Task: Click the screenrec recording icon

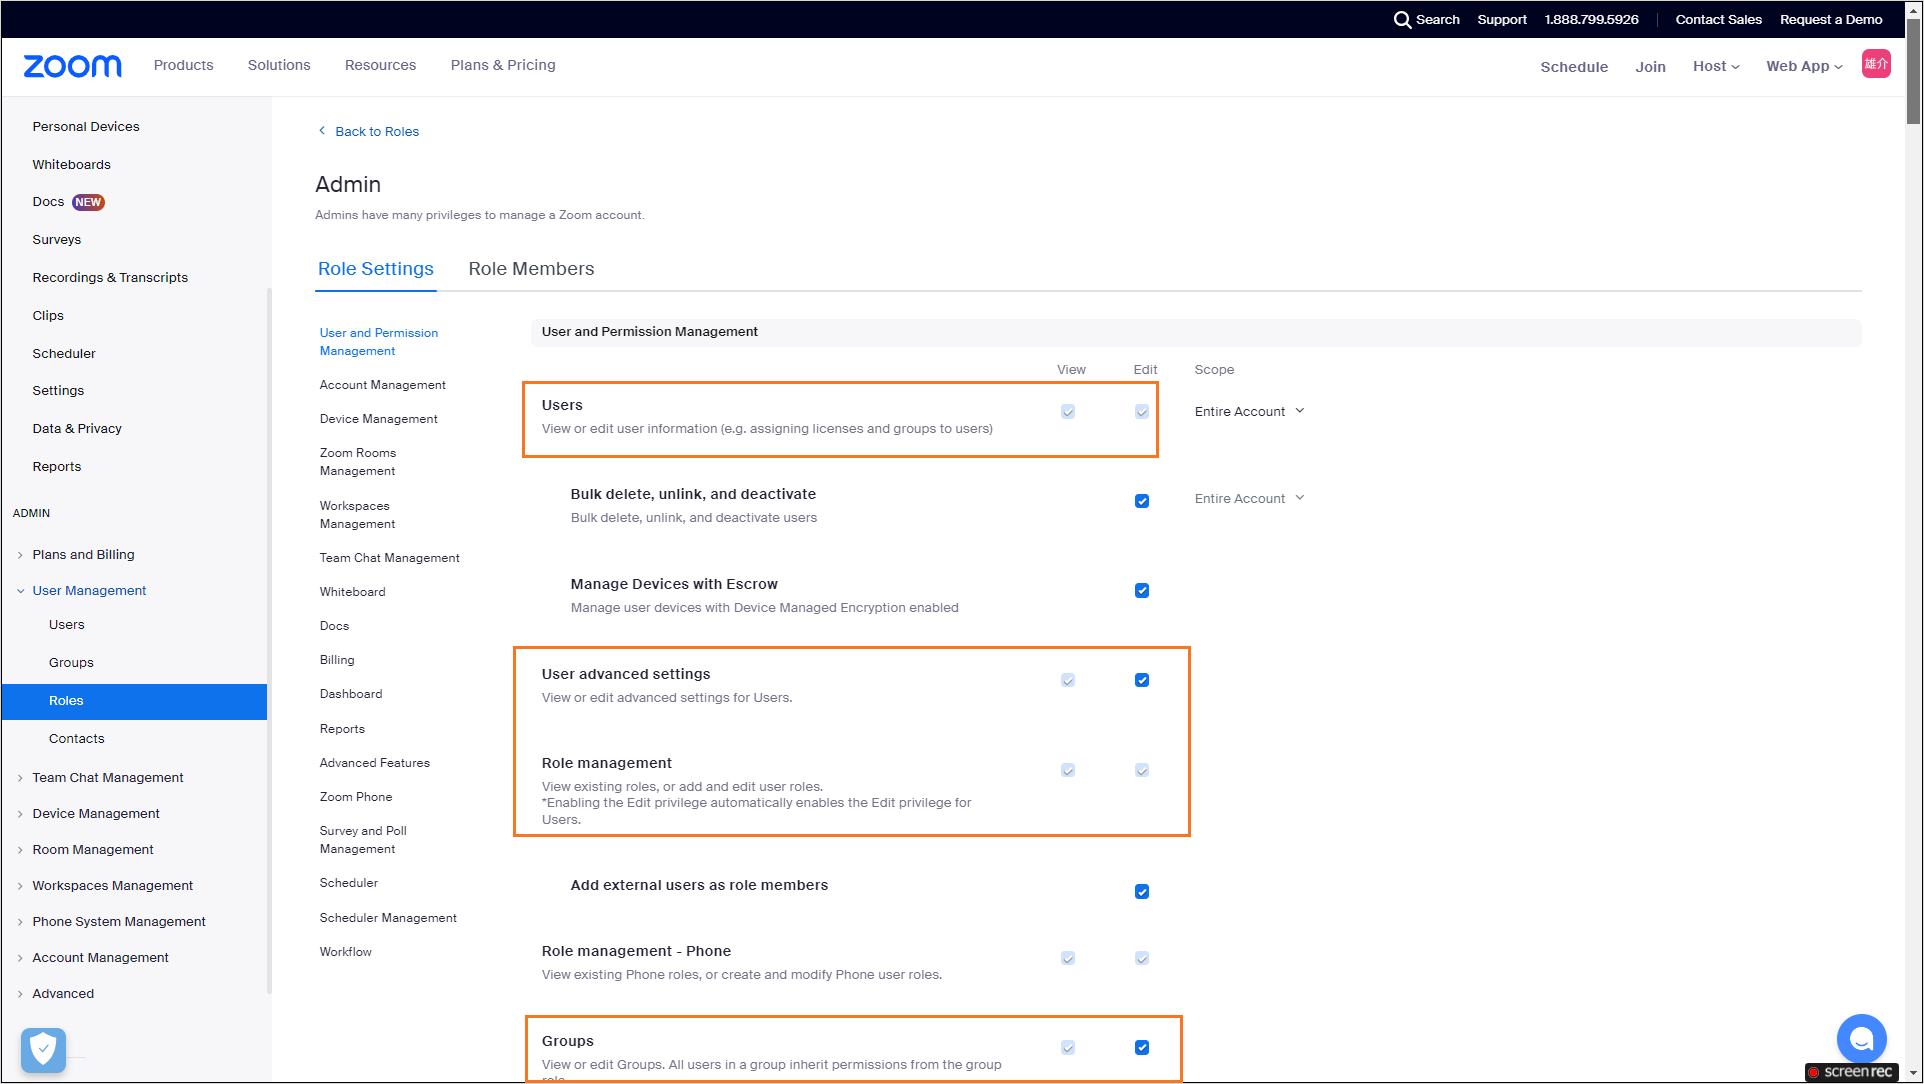Action: (x=1813, y=1072)
